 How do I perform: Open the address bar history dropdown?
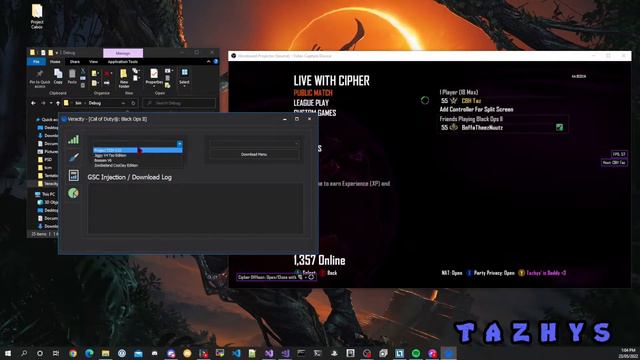(123, 103)
